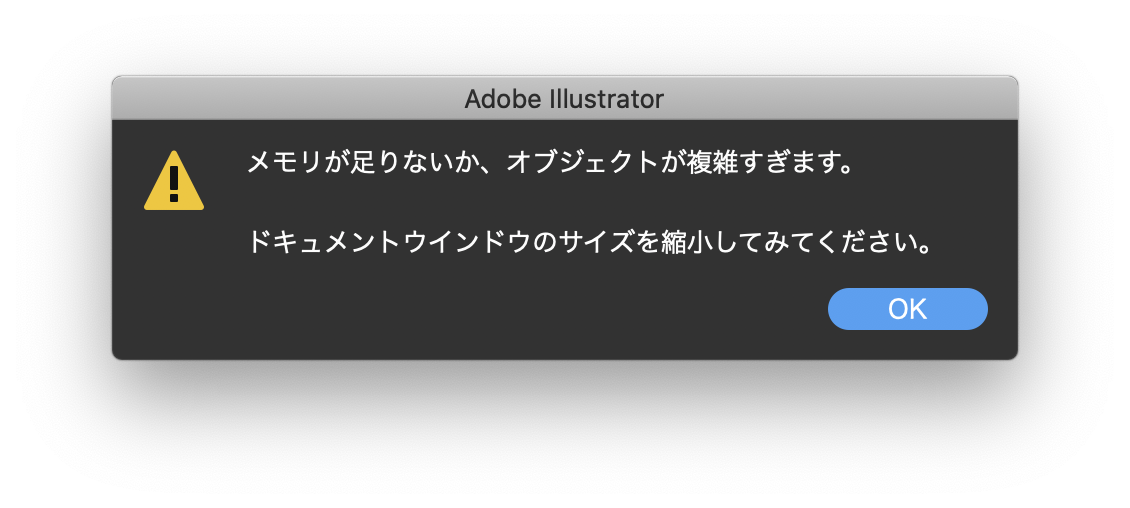1130x508 pixels.
Task: Click the yellow warning triangle icon
Action: point(174,182)
